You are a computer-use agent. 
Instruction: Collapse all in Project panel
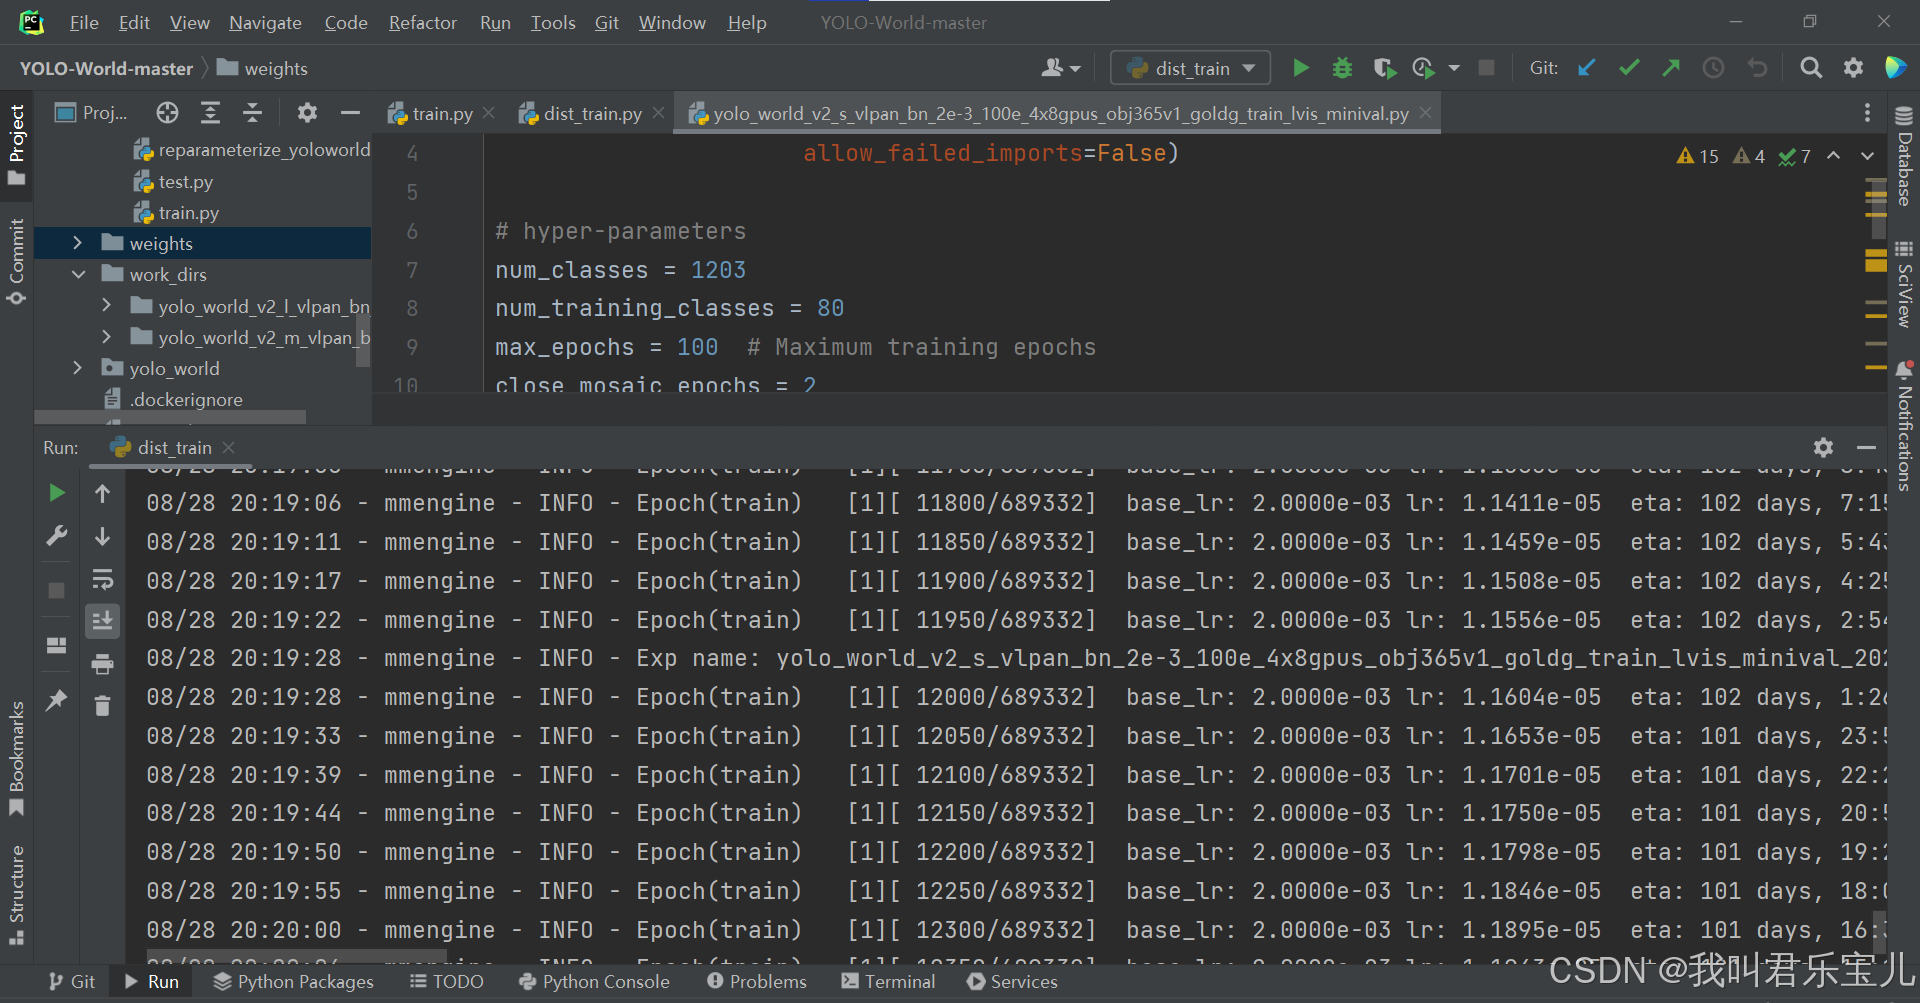[x=252, y=113]
